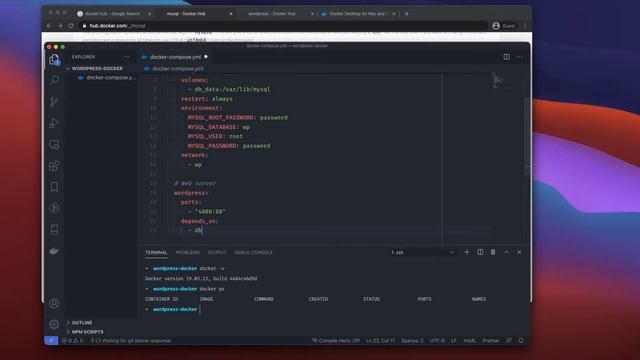Open the terminal selector dropdown labeled zsh

pyautogui.click(x=422, y=252)
